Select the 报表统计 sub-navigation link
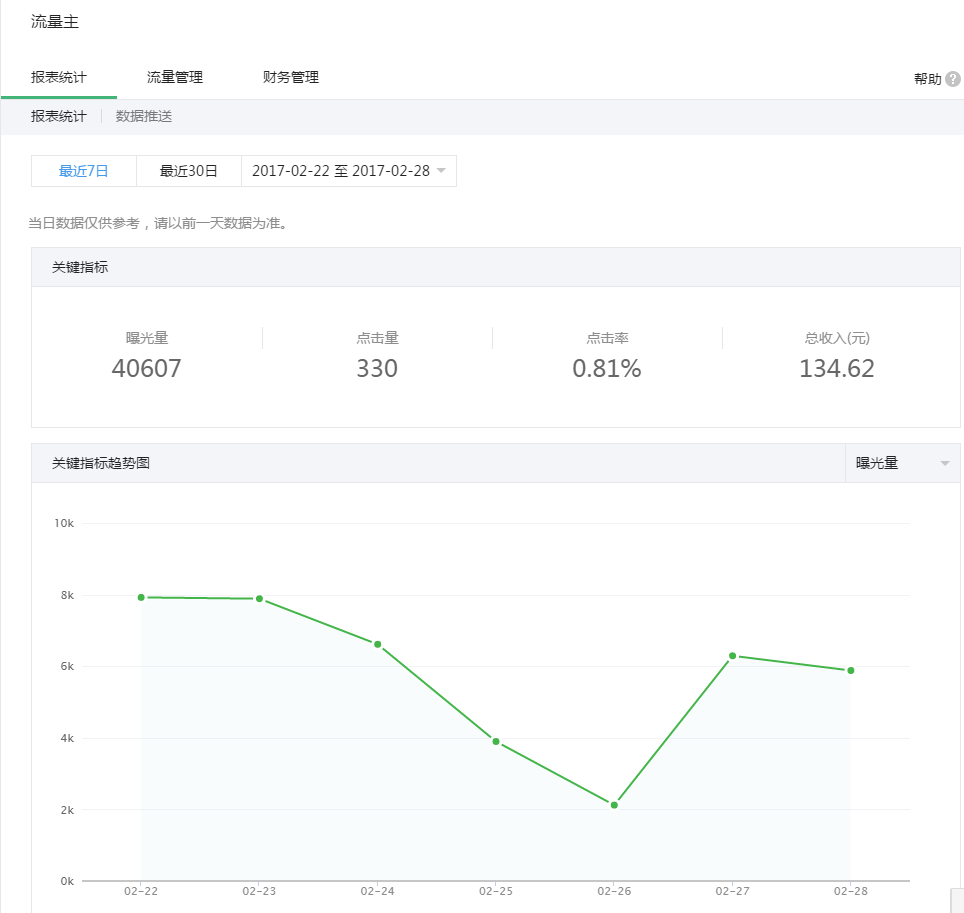The width and height of the screenshot is (964, 913). click(x=59, y=116)
